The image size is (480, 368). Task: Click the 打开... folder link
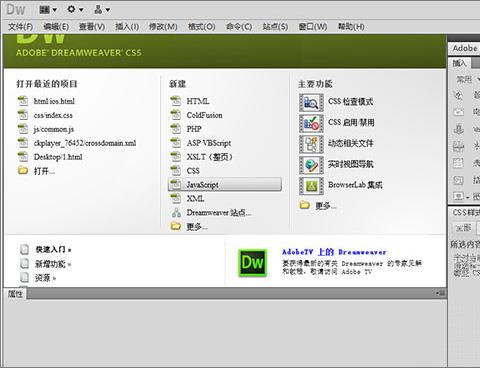pyautogui.click(x=44, y=171)
